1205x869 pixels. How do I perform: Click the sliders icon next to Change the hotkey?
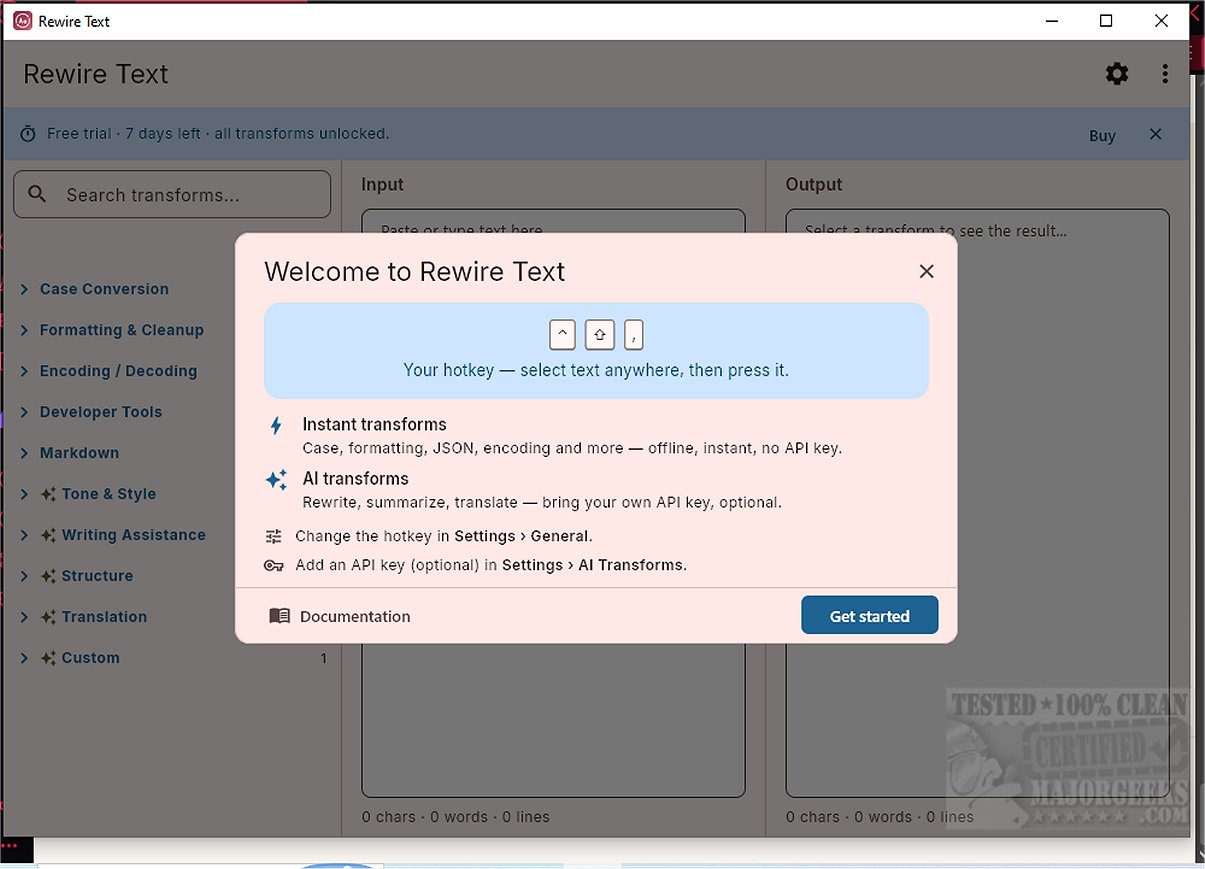coord(274,536)
